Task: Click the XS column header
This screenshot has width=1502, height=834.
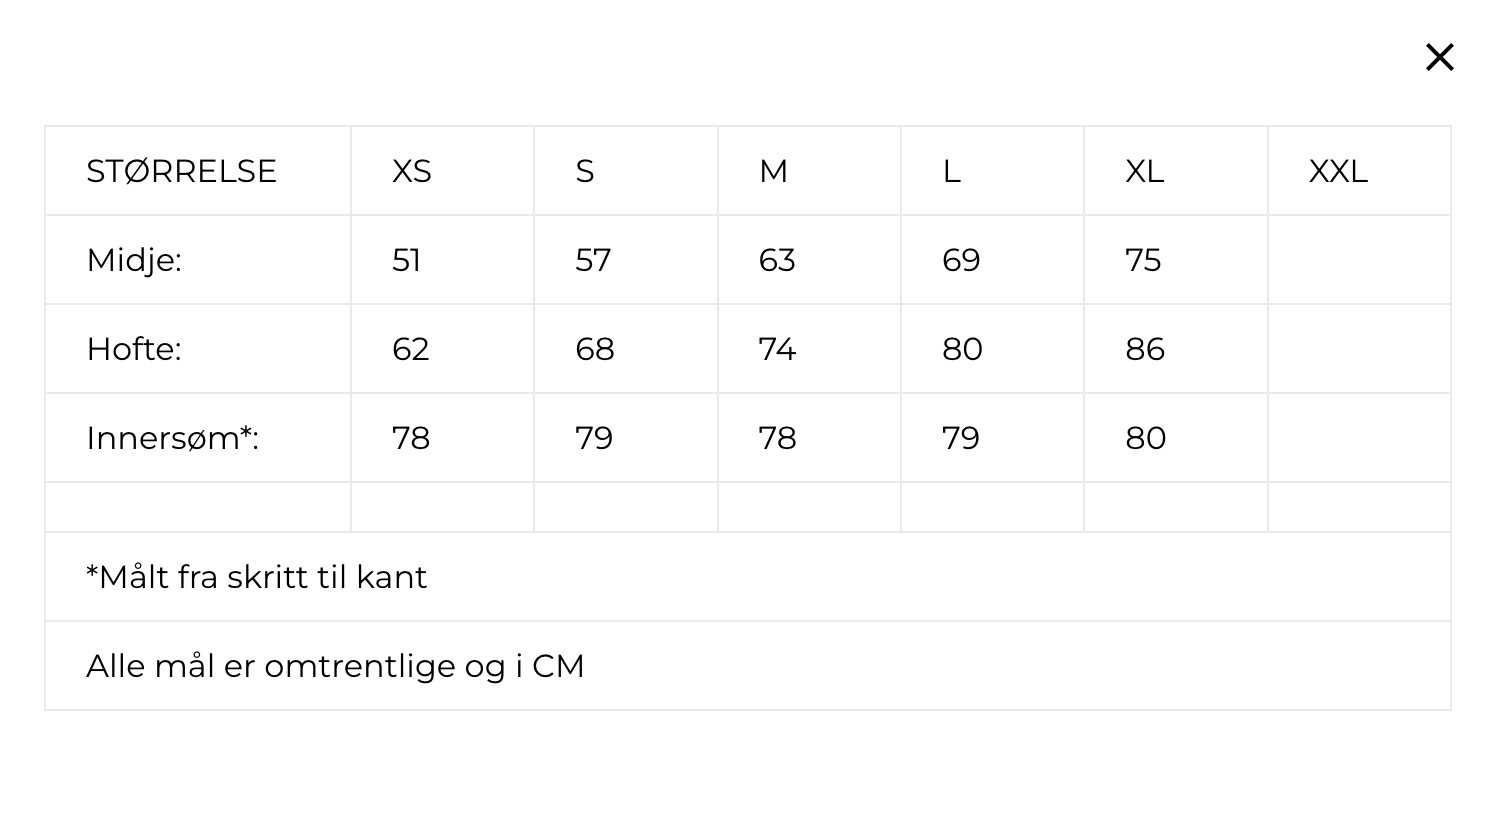Action: (x=411, y=171)
